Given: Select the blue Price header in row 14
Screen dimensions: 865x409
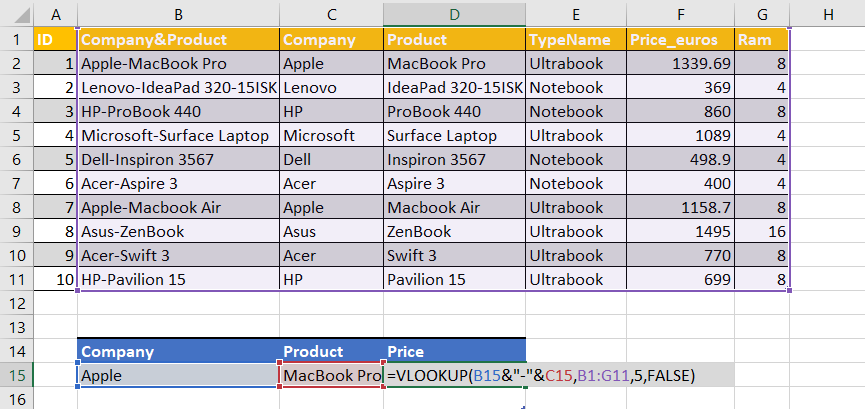Looking at the screenshot, I should [x=454, y=352].
